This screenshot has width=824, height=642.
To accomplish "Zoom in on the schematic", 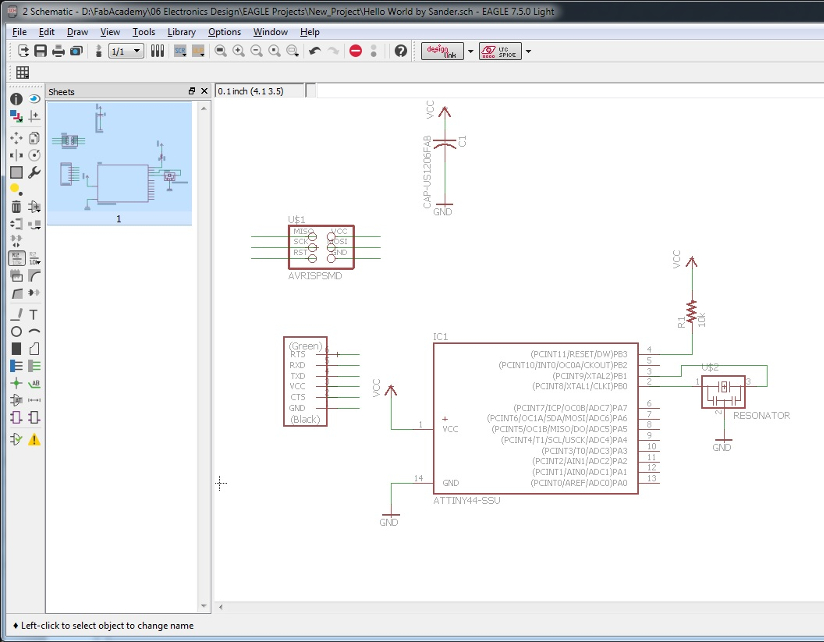I will [x=239, y=51].
